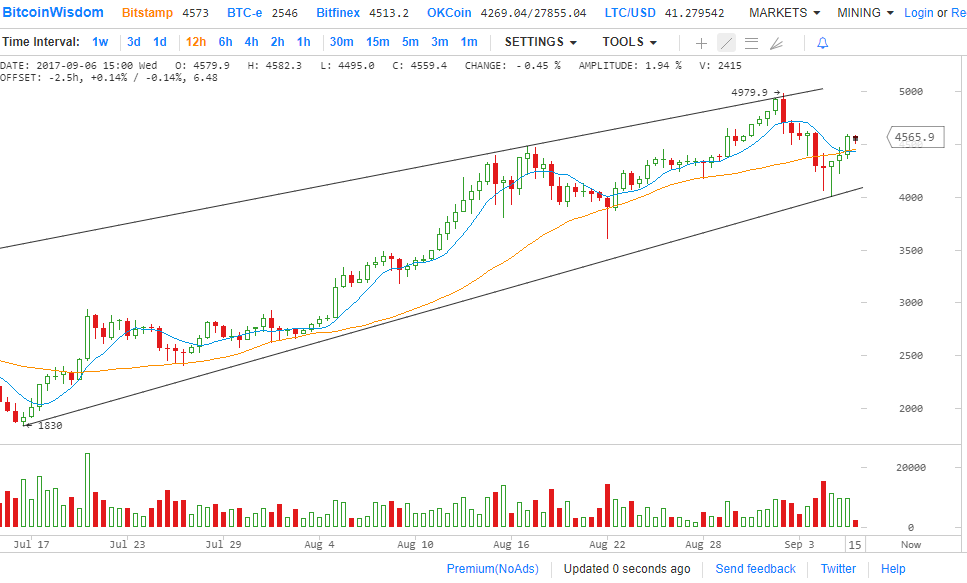Open the Send feedback link
The height and width of the screenshot is (583, 967).
(x=755, y=568)
